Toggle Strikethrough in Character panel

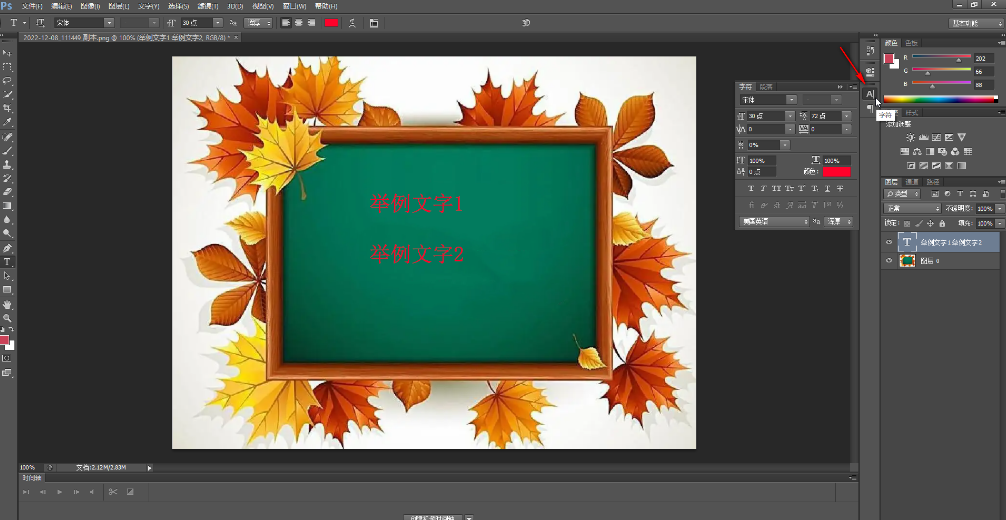point(840,189)
